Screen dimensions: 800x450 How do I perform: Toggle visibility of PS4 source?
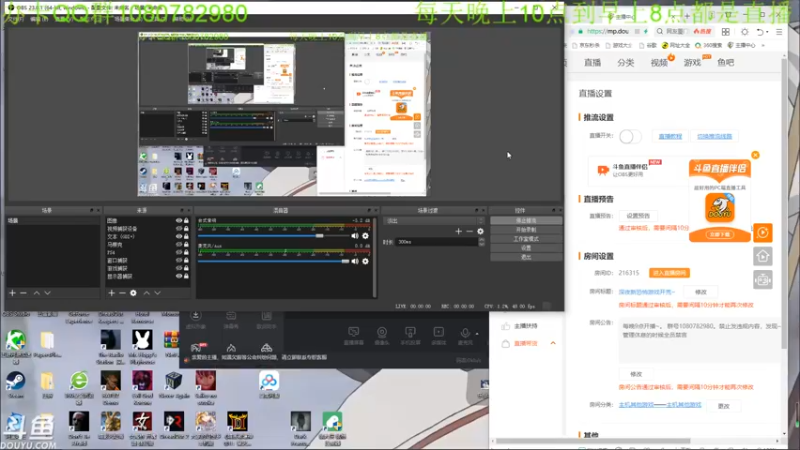click(179, 252)
